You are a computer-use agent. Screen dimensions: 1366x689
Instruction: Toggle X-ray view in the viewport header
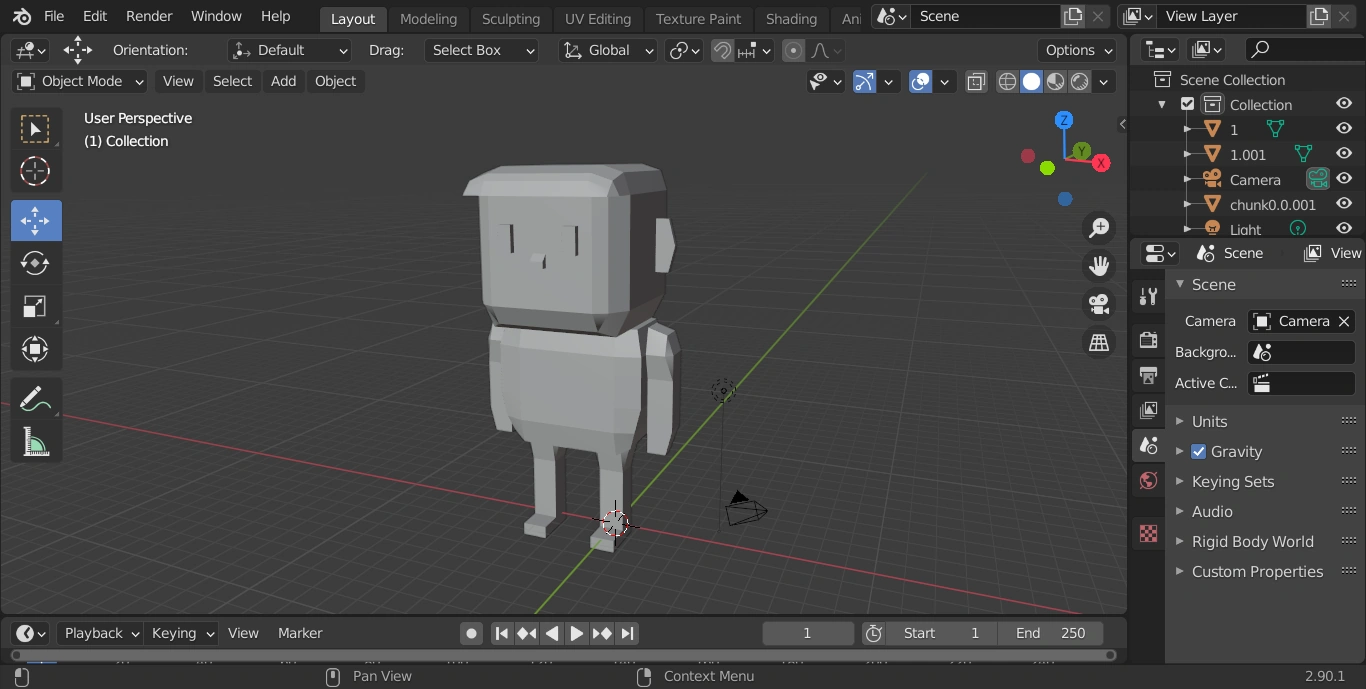(976, 82)
